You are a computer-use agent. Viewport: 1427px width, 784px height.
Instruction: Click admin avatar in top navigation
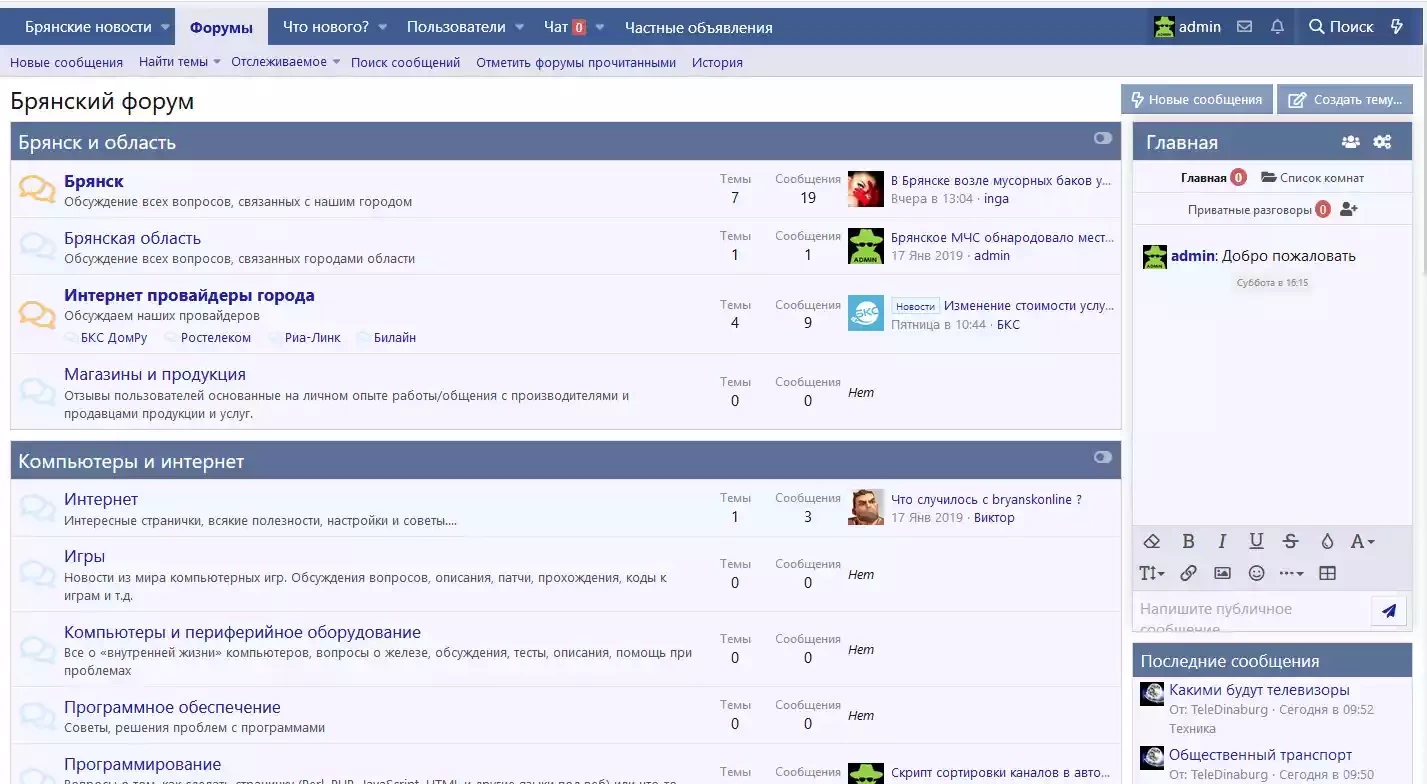click(1164, 27)
